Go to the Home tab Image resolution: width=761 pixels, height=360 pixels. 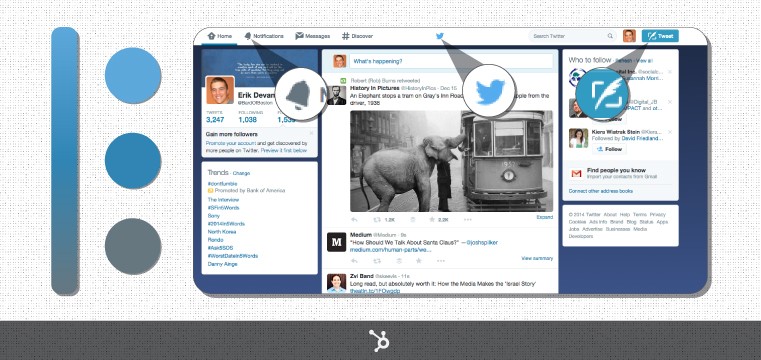219,36
